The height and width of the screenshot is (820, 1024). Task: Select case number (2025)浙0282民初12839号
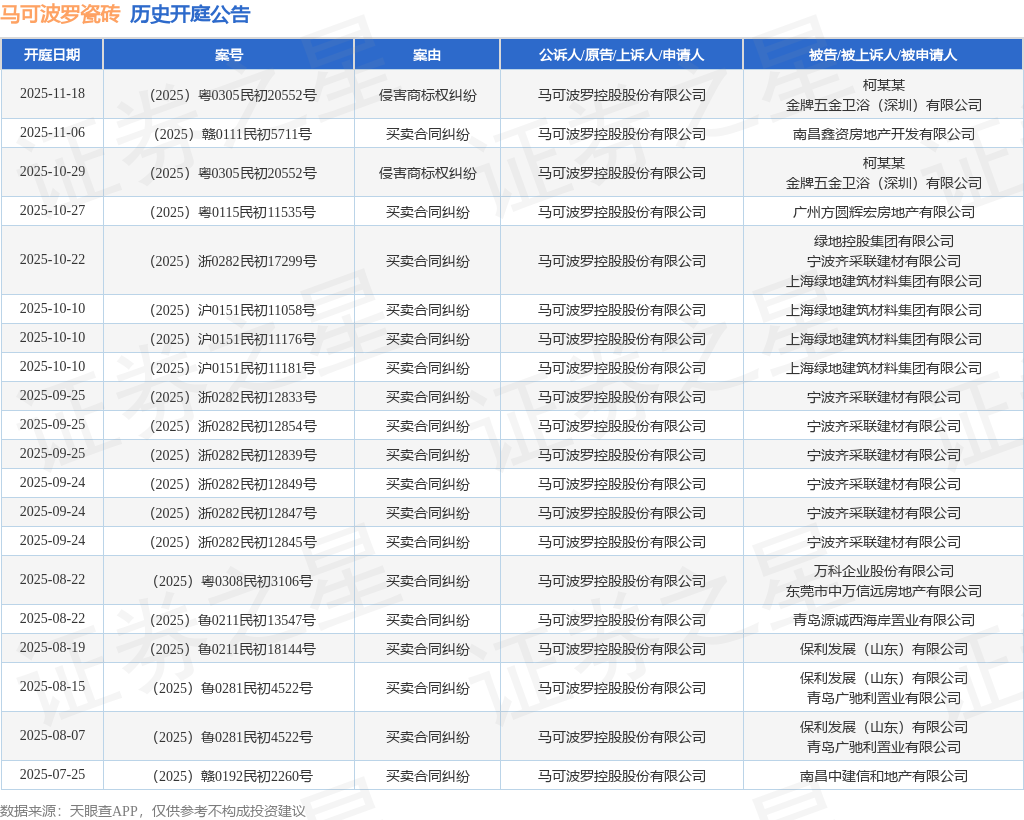click(232, 455)
